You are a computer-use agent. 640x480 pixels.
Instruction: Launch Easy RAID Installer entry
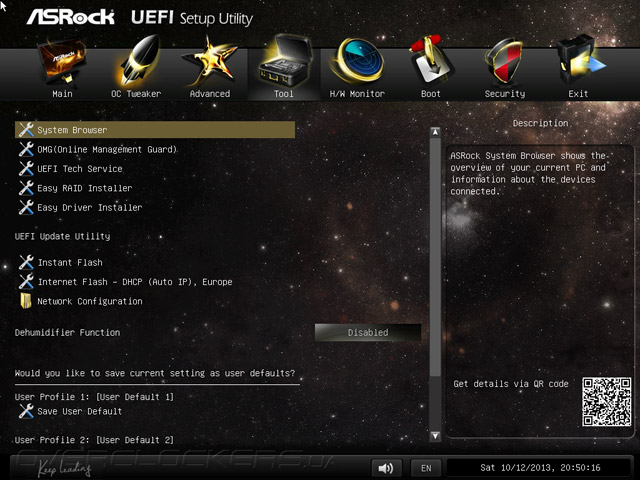point(85,188)
